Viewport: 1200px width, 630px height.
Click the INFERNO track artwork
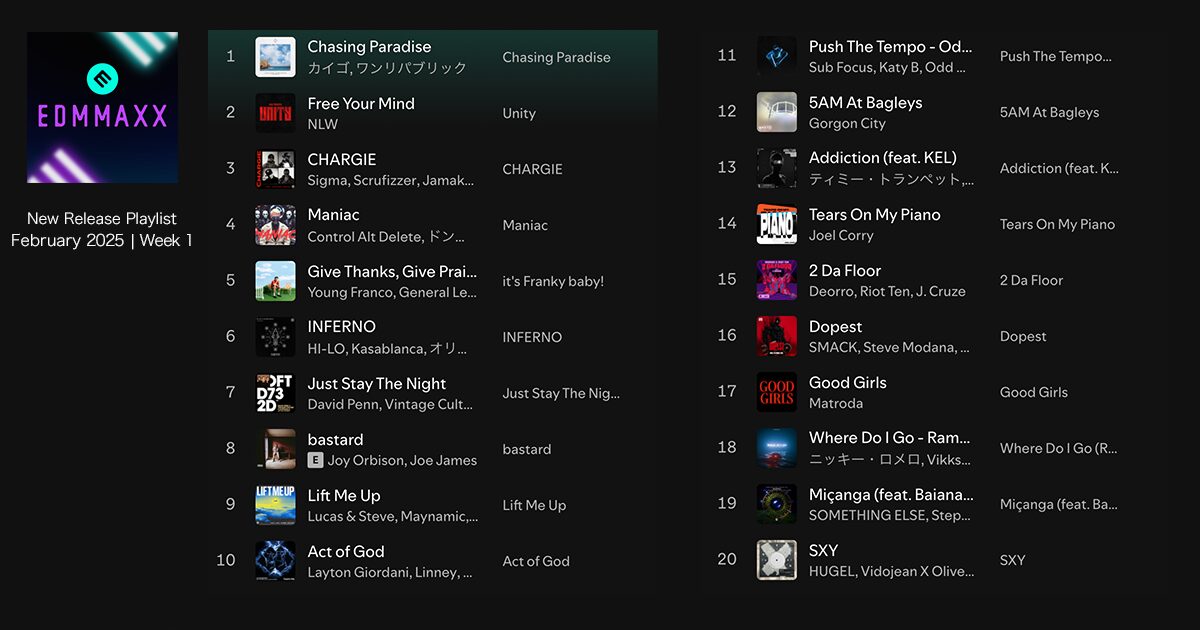coord(275,337)
